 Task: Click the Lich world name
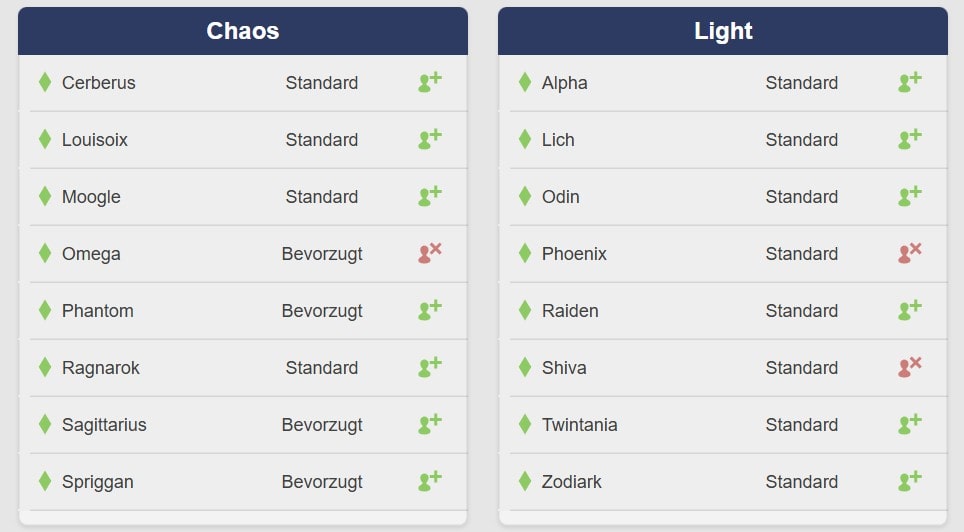pyautogui.click(x=558, y=140)
